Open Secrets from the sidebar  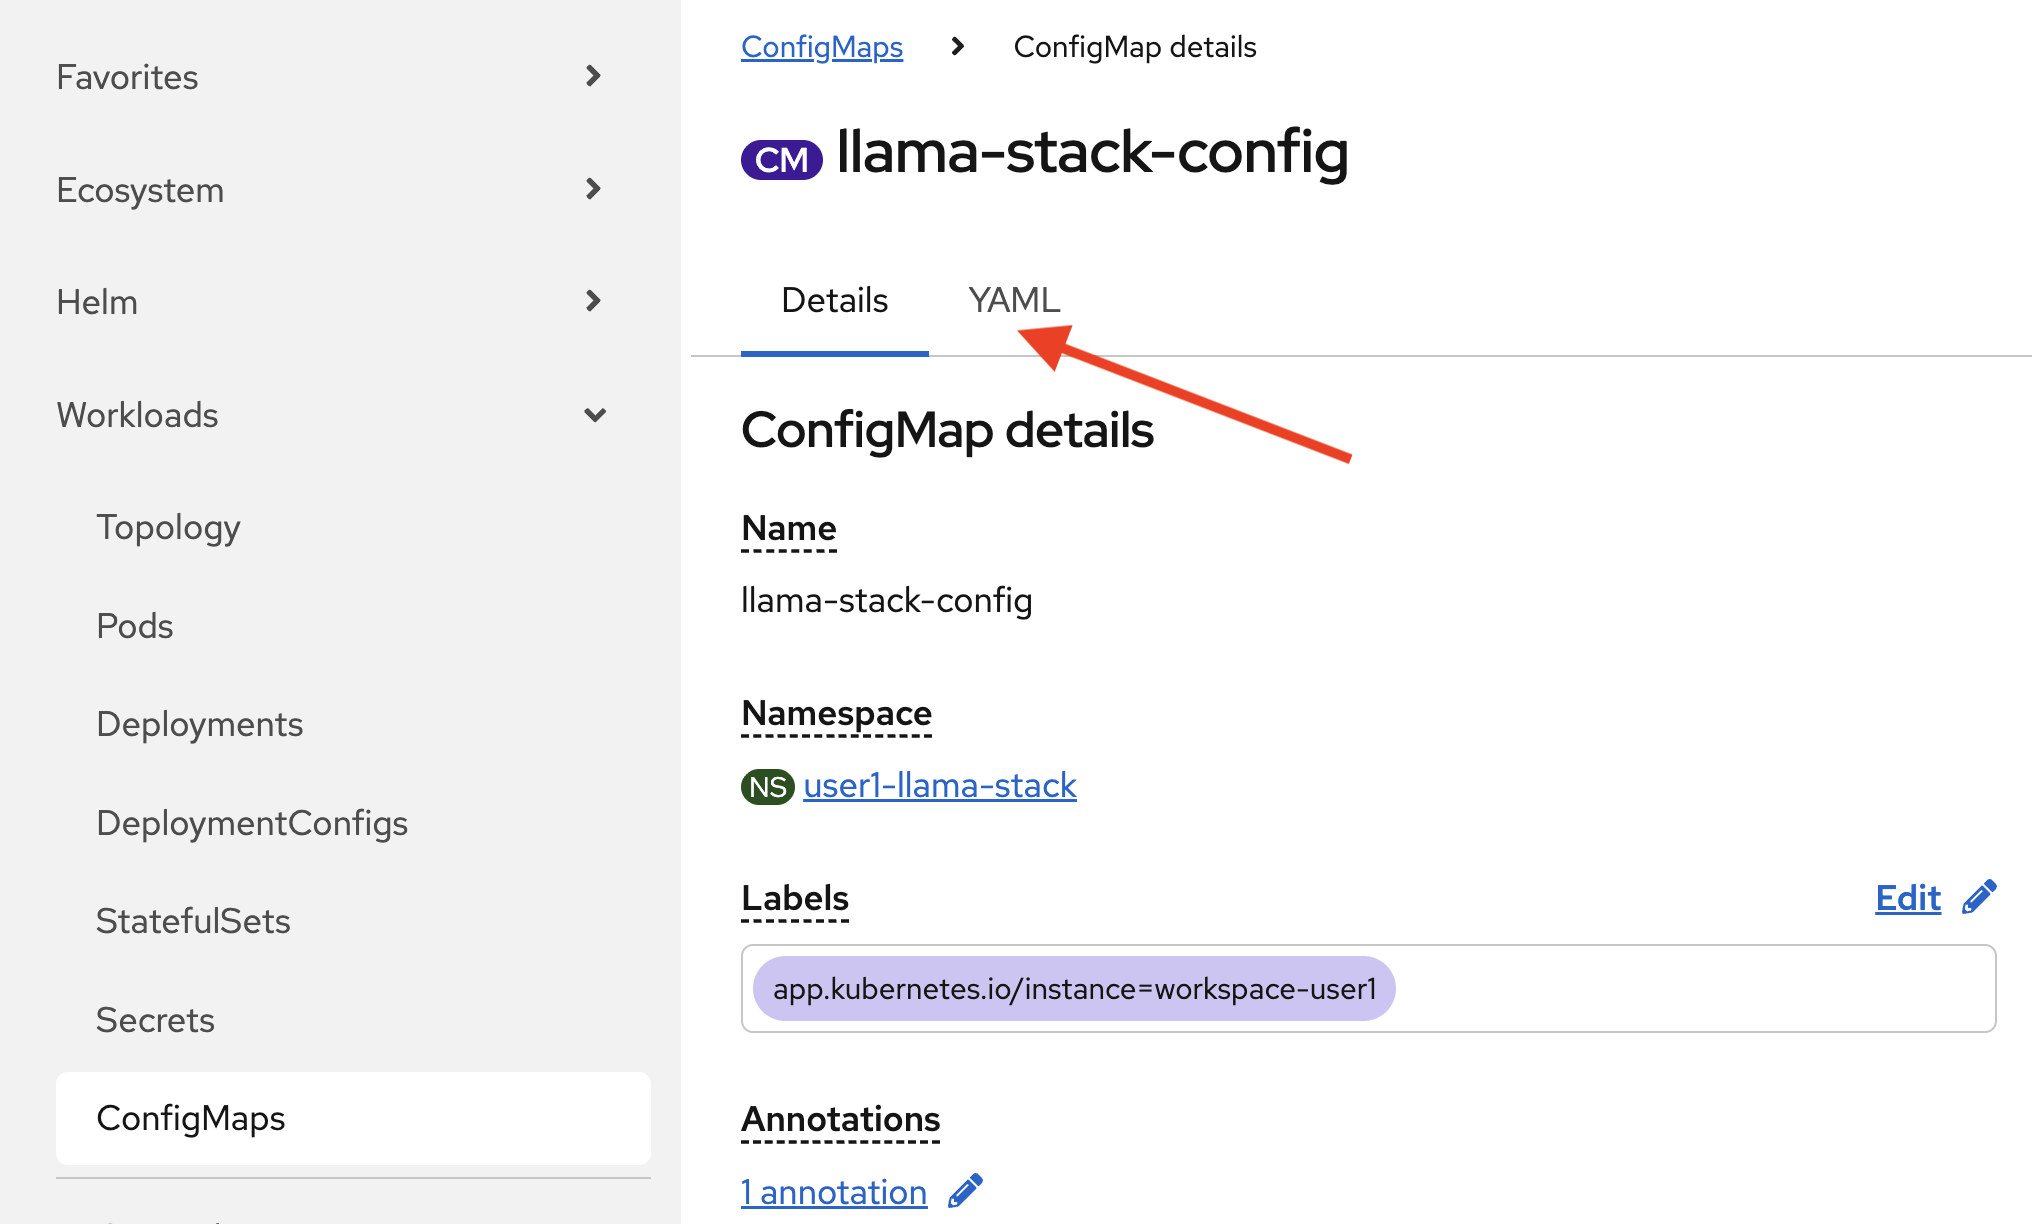point(155,1019)
